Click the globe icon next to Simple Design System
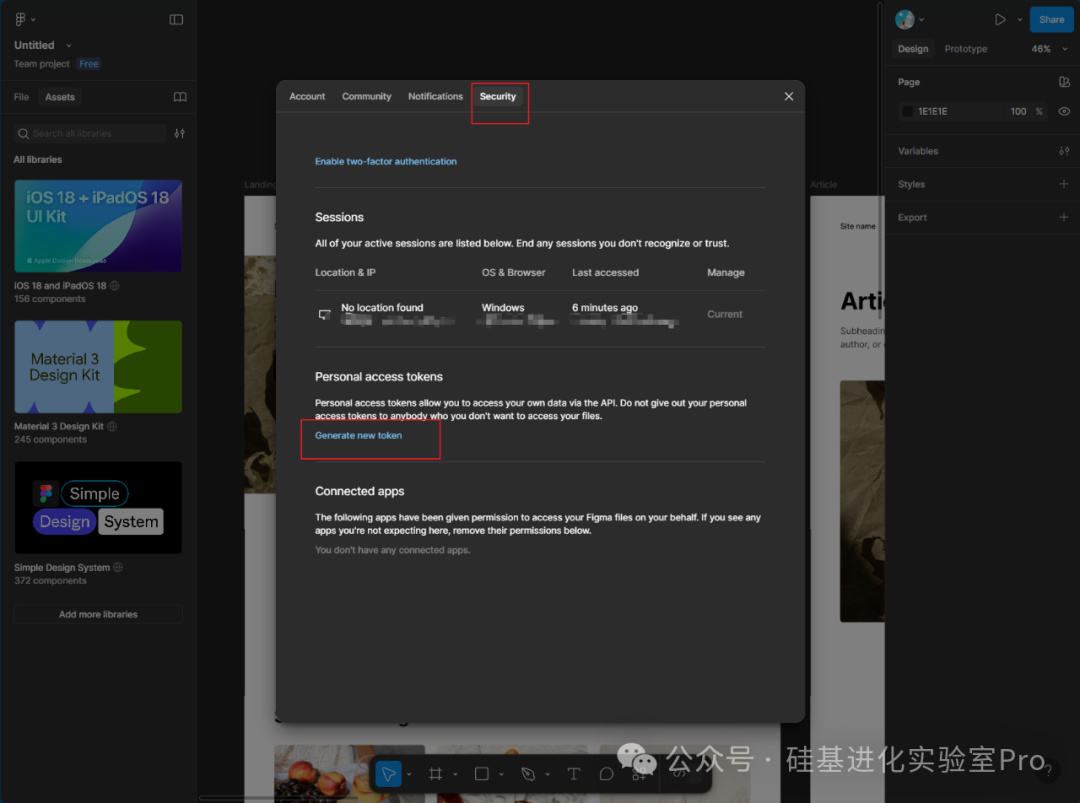The height and width of the screenshot is (803, 1080). pyautogui.click(x=118, y=567)
